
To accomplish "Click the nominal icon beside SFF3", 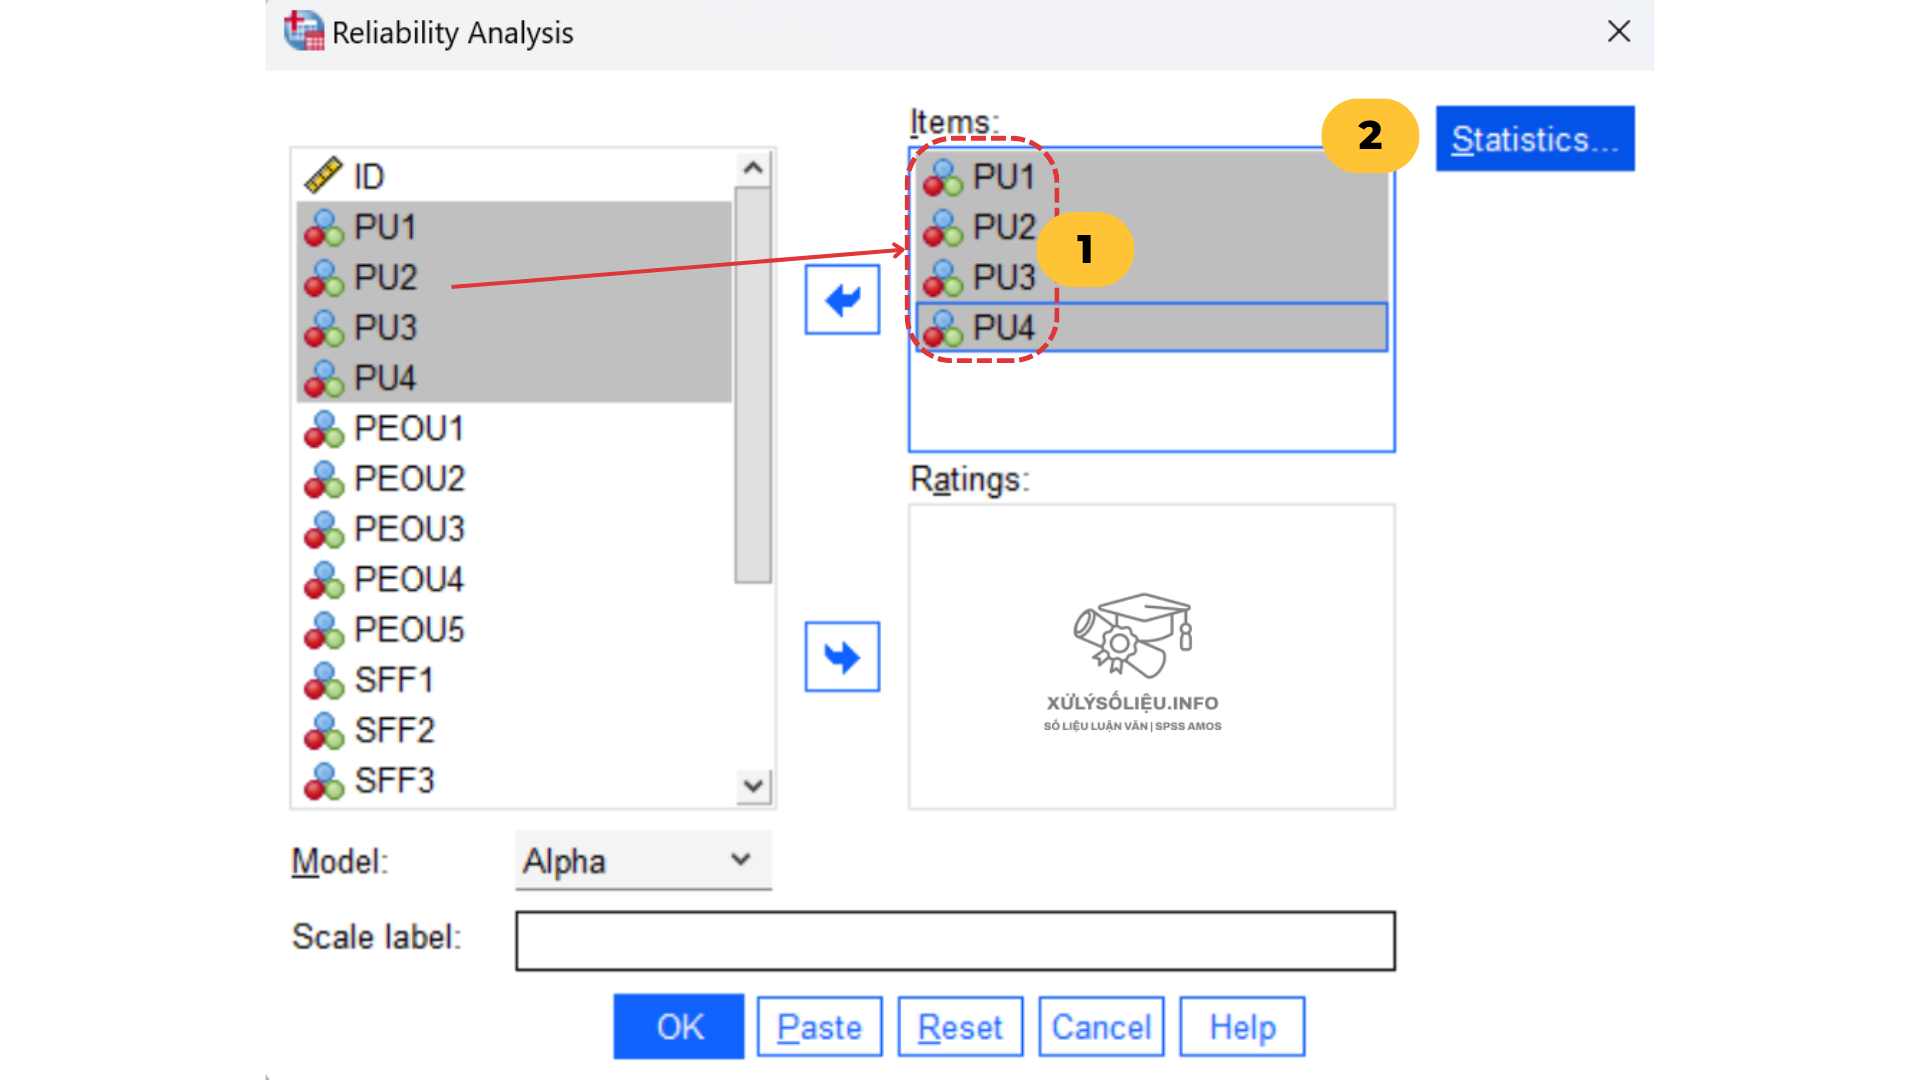I will 324,781.
